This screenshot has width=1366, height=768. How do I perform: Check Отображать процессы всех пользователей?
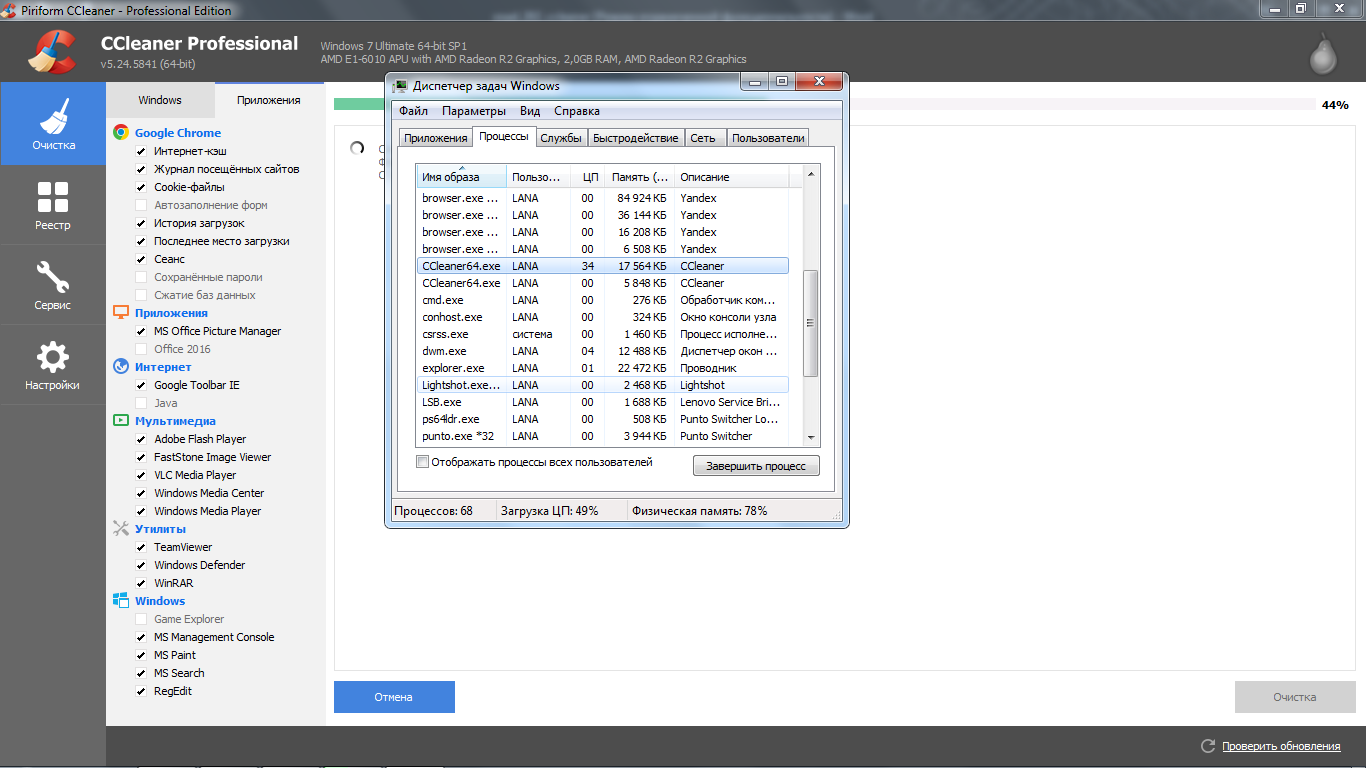[423, 462]
